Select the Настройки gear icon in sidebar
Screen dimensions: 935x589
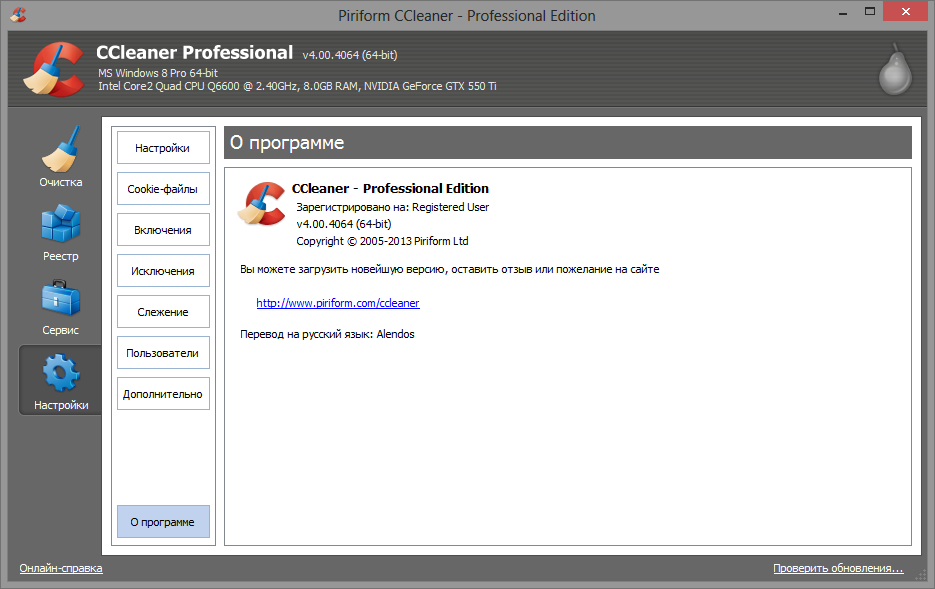60,374
